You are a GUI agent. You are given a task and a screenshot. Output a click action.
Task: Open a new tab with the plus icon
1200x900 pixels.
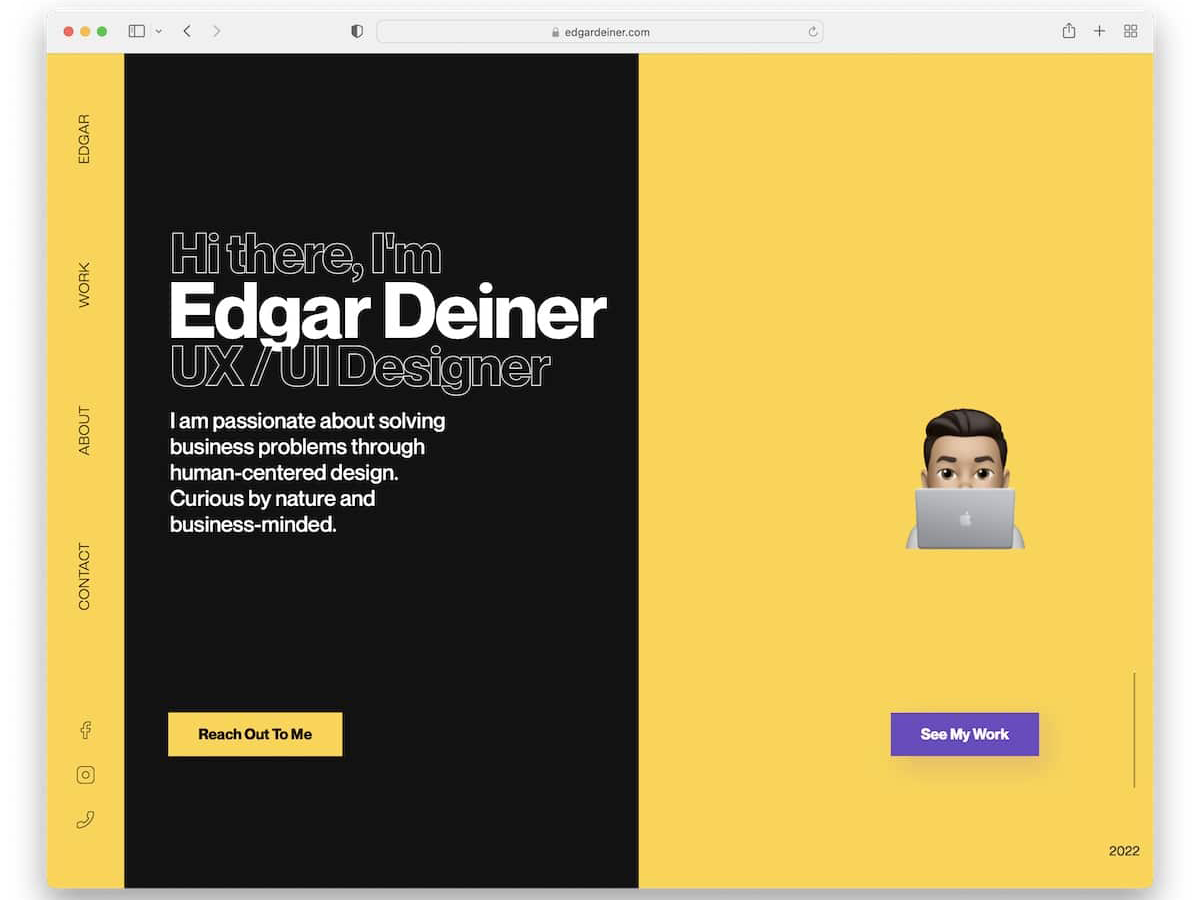tap(1099, 31)
